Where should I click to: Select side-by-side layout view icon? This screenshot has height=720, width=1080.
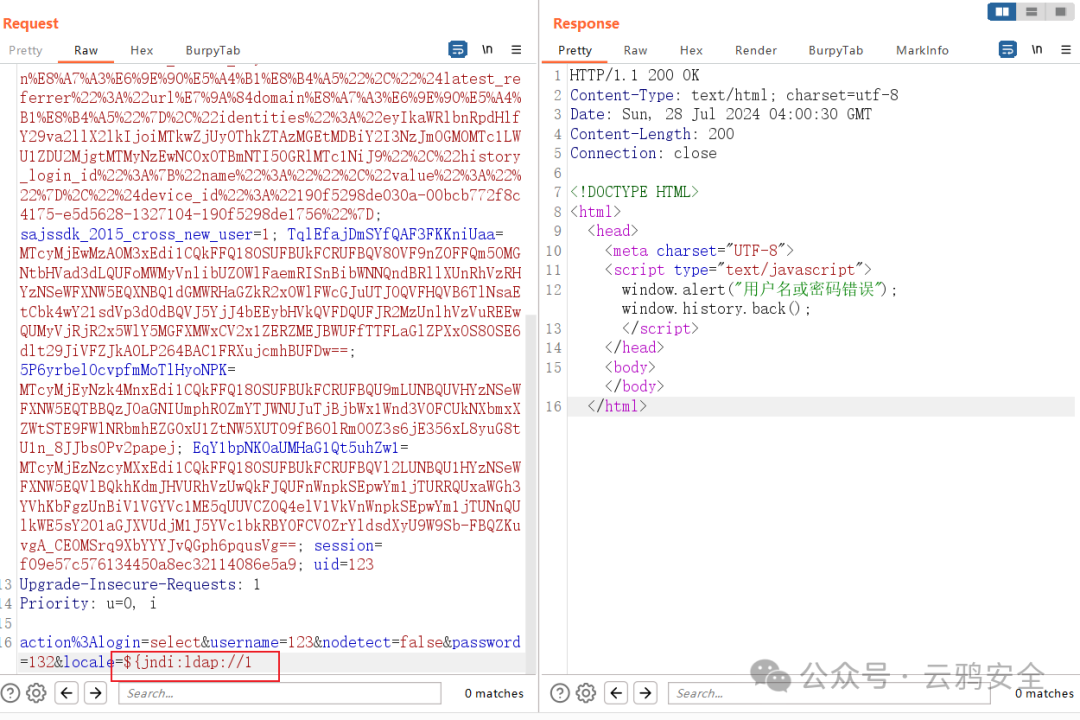(x=1001, y=12)
